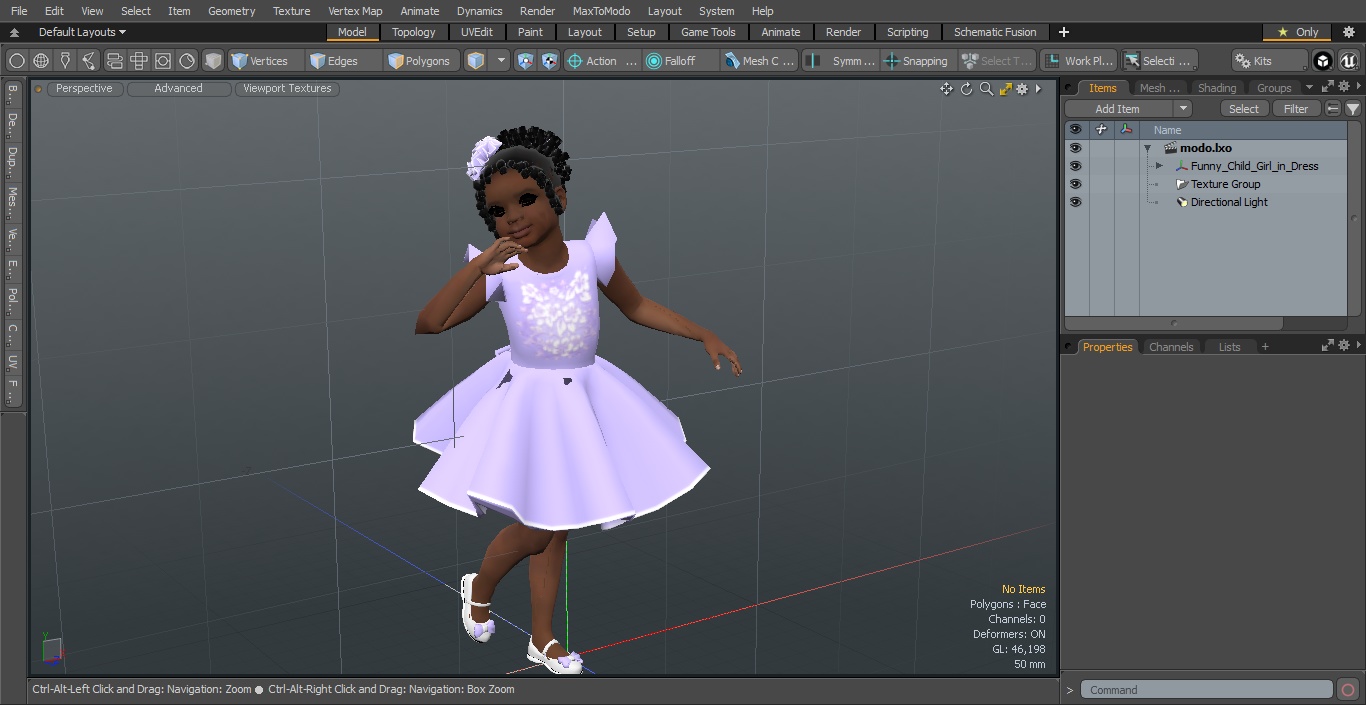Click the curve path tool icon

coord(89,61)
